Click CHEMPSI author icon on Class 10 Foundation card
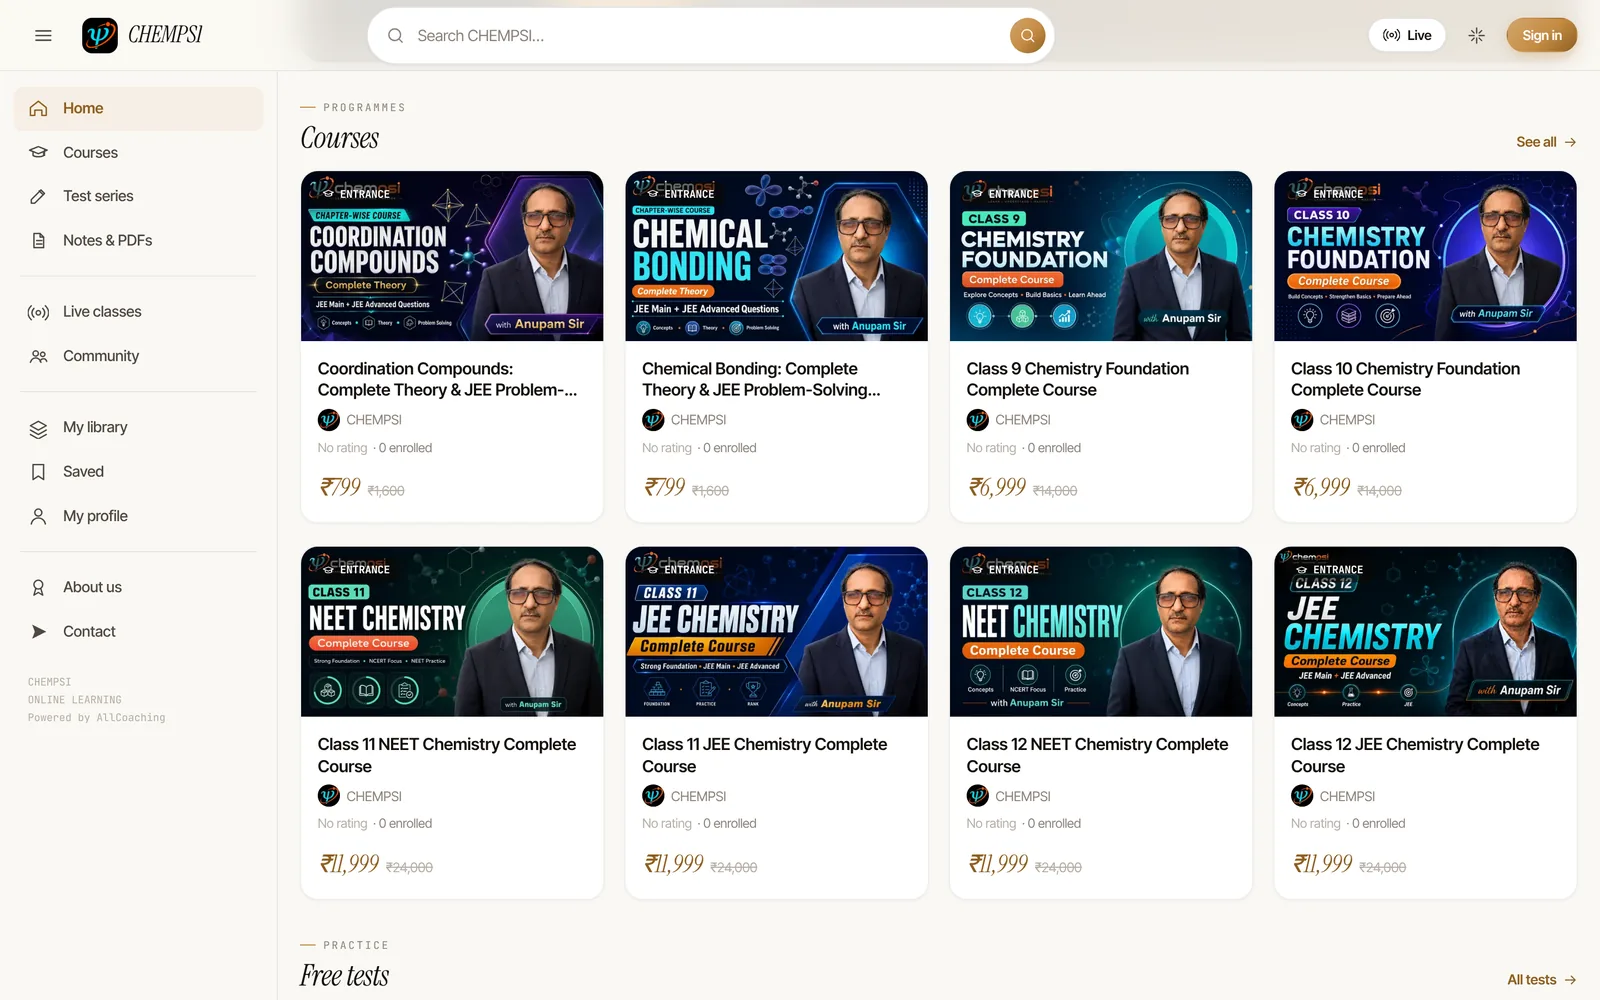 point(1302,420)
